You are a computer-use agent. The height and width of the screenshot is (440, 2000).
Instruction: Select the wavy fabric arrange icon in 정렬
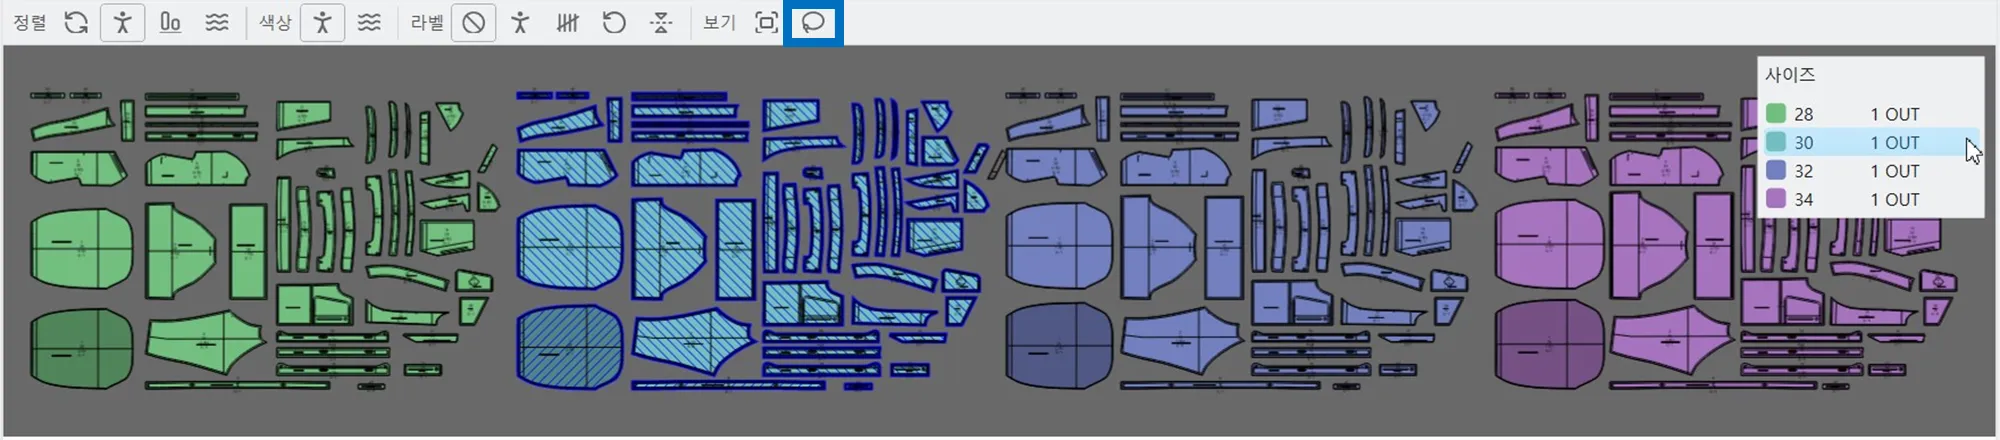click(217, 22)
